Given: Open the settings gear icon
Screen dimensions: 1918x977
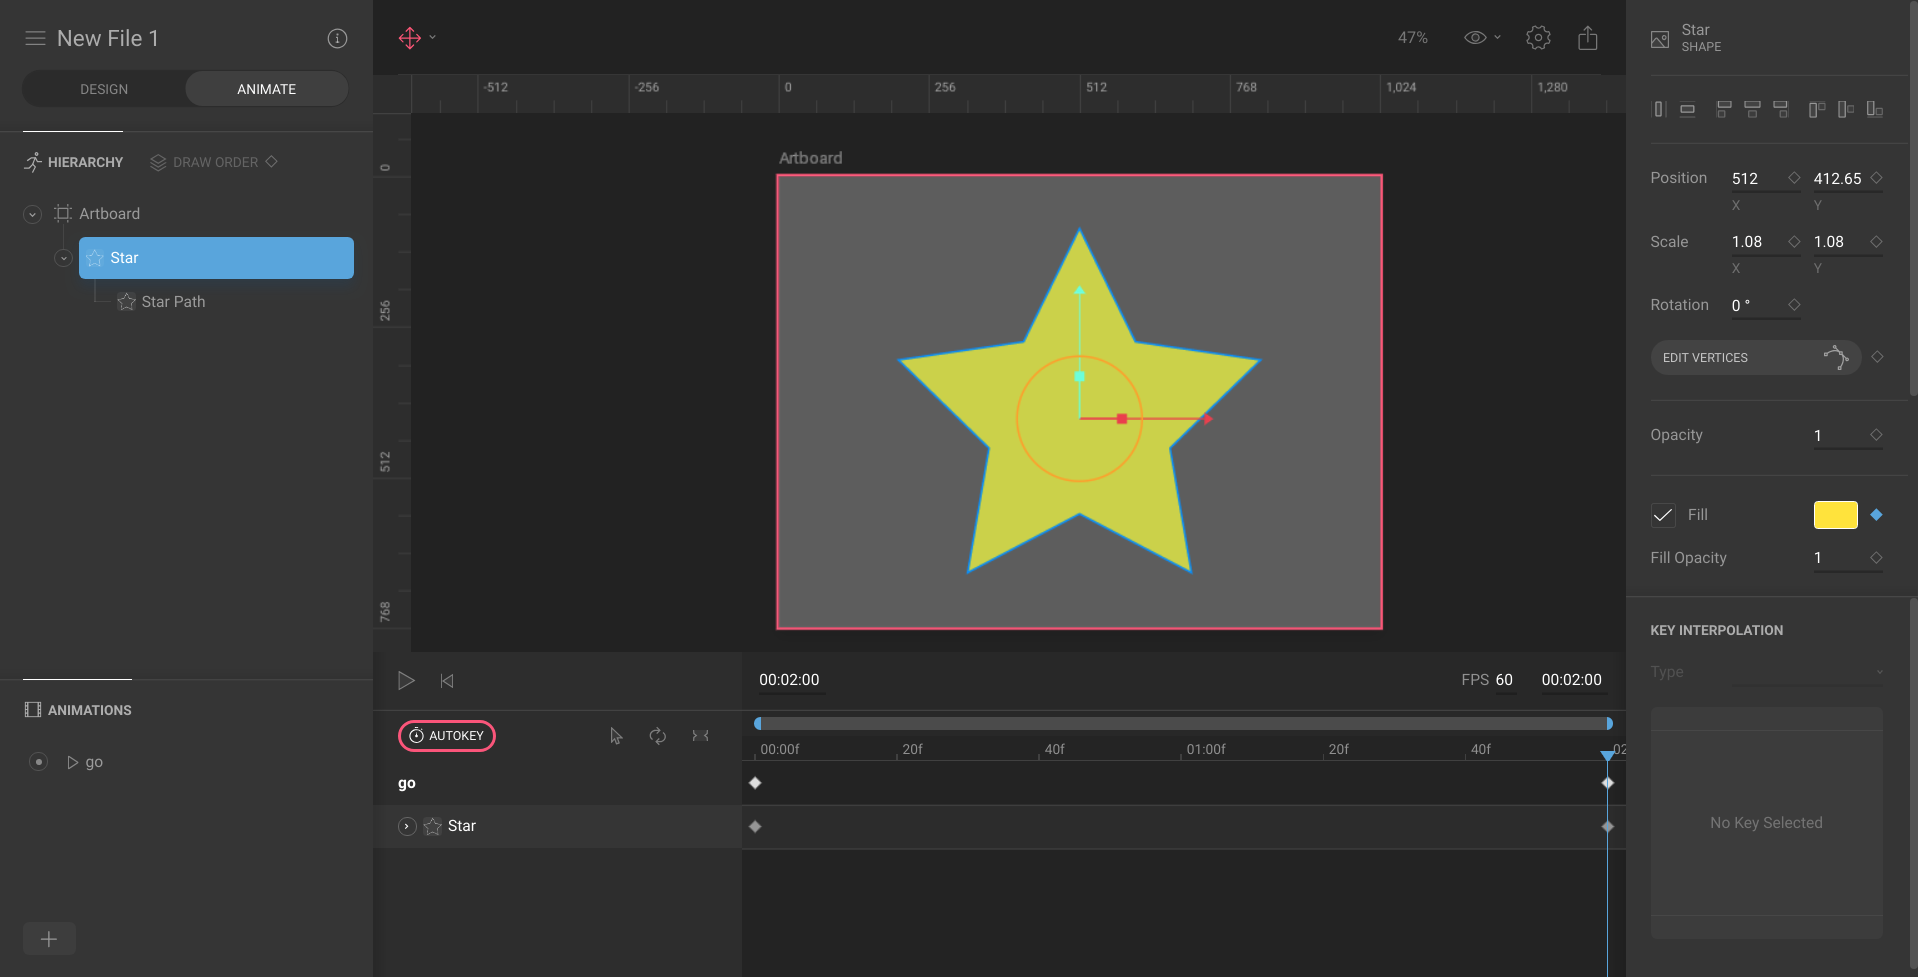Looking at the screenshot, I should click(1538, 37).
